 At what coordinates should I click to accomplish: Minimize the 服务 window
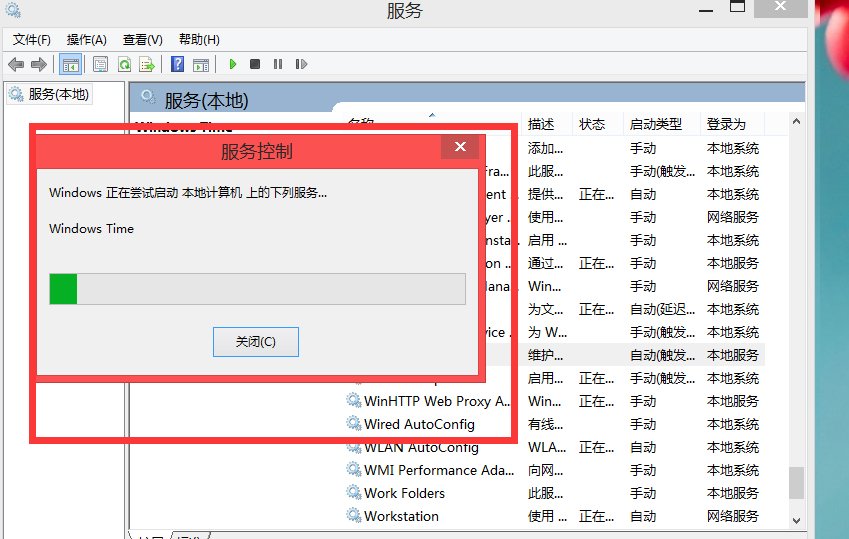click(706, 8)
